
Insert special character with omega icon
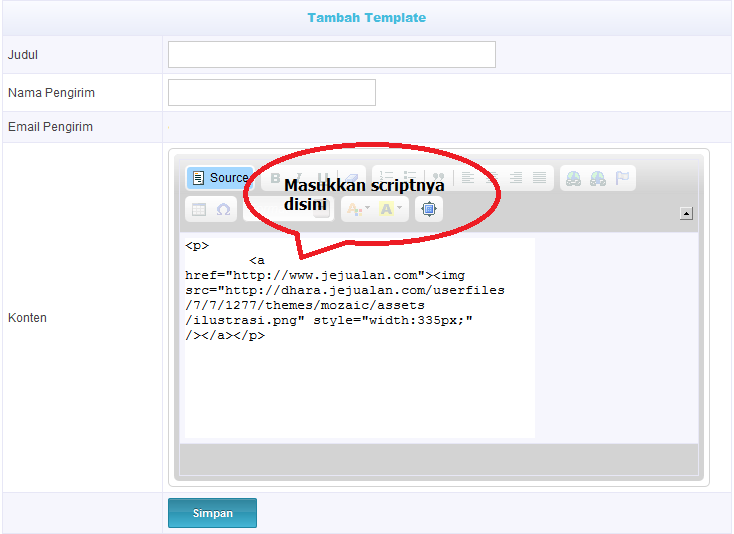point(223,210)
